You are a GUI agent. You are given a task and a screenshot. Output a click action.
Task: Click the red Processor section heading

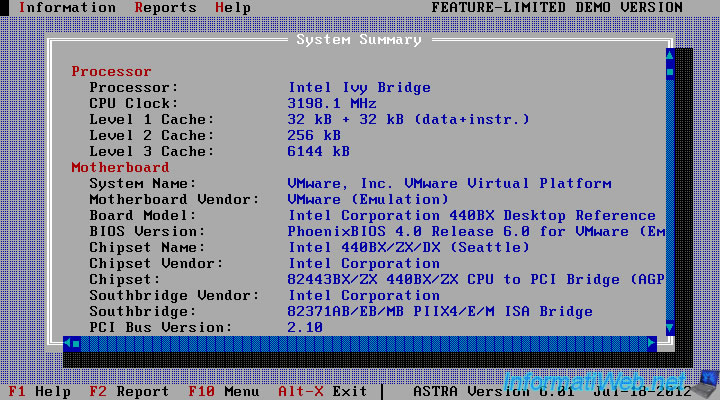click(111, 72)
